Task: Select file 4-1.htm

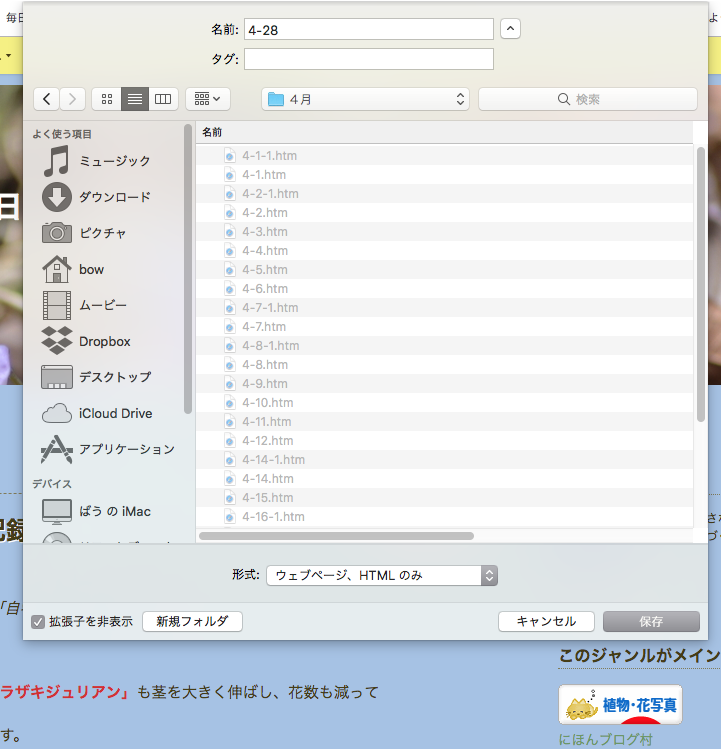Action: click(x=444, y=175)
